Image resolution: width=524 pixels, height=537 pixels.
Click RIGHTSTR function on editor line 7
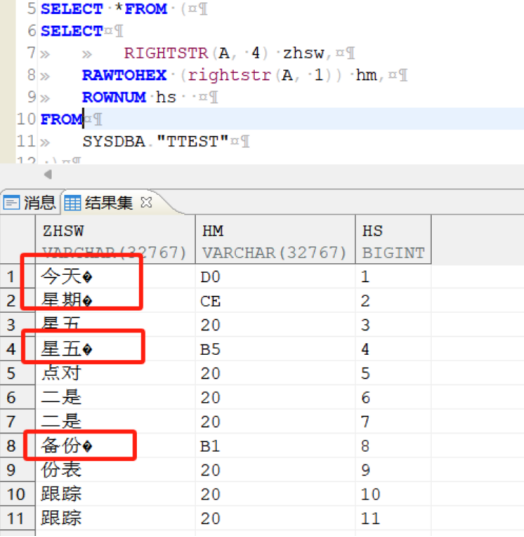(x=166, y=53)
